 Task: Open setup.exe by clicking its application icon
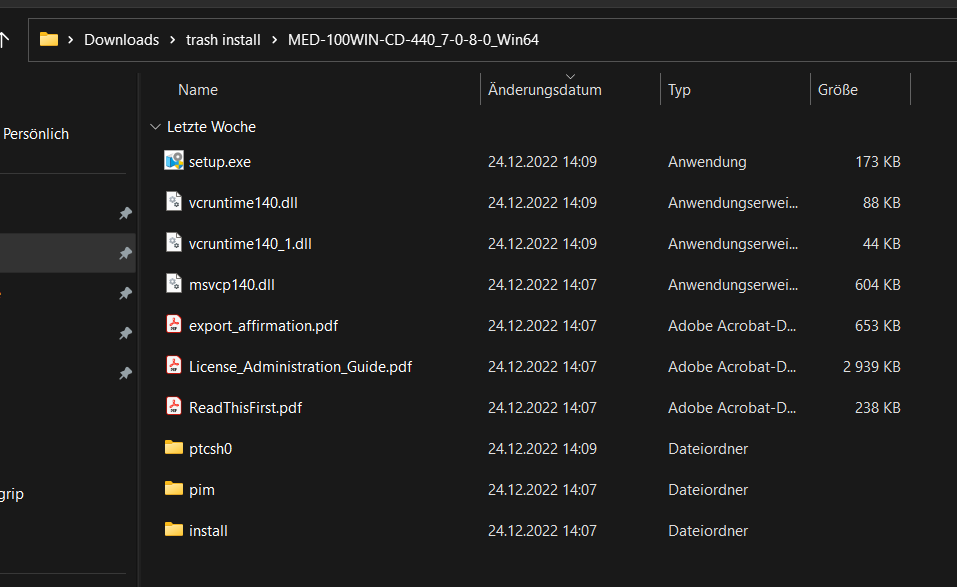[172, 161]
